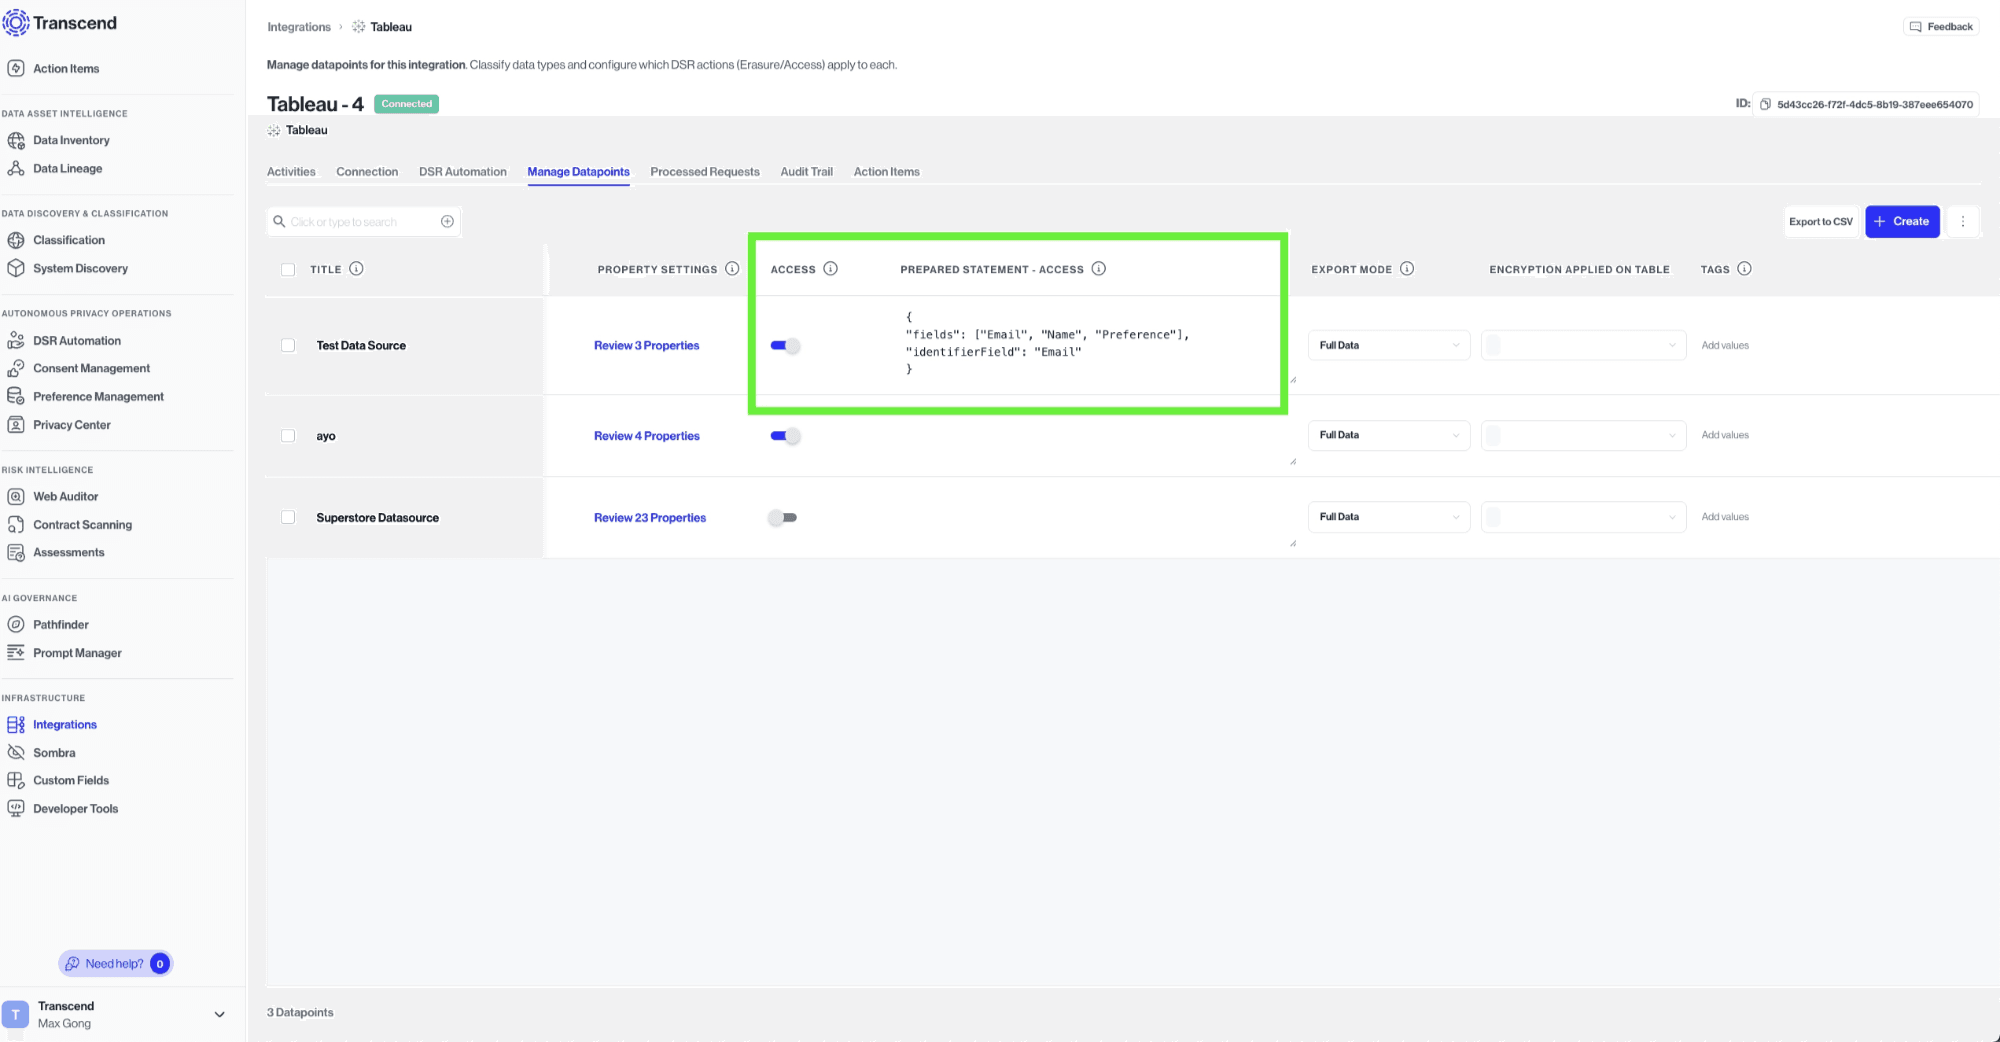Open Consent Management

91,368
